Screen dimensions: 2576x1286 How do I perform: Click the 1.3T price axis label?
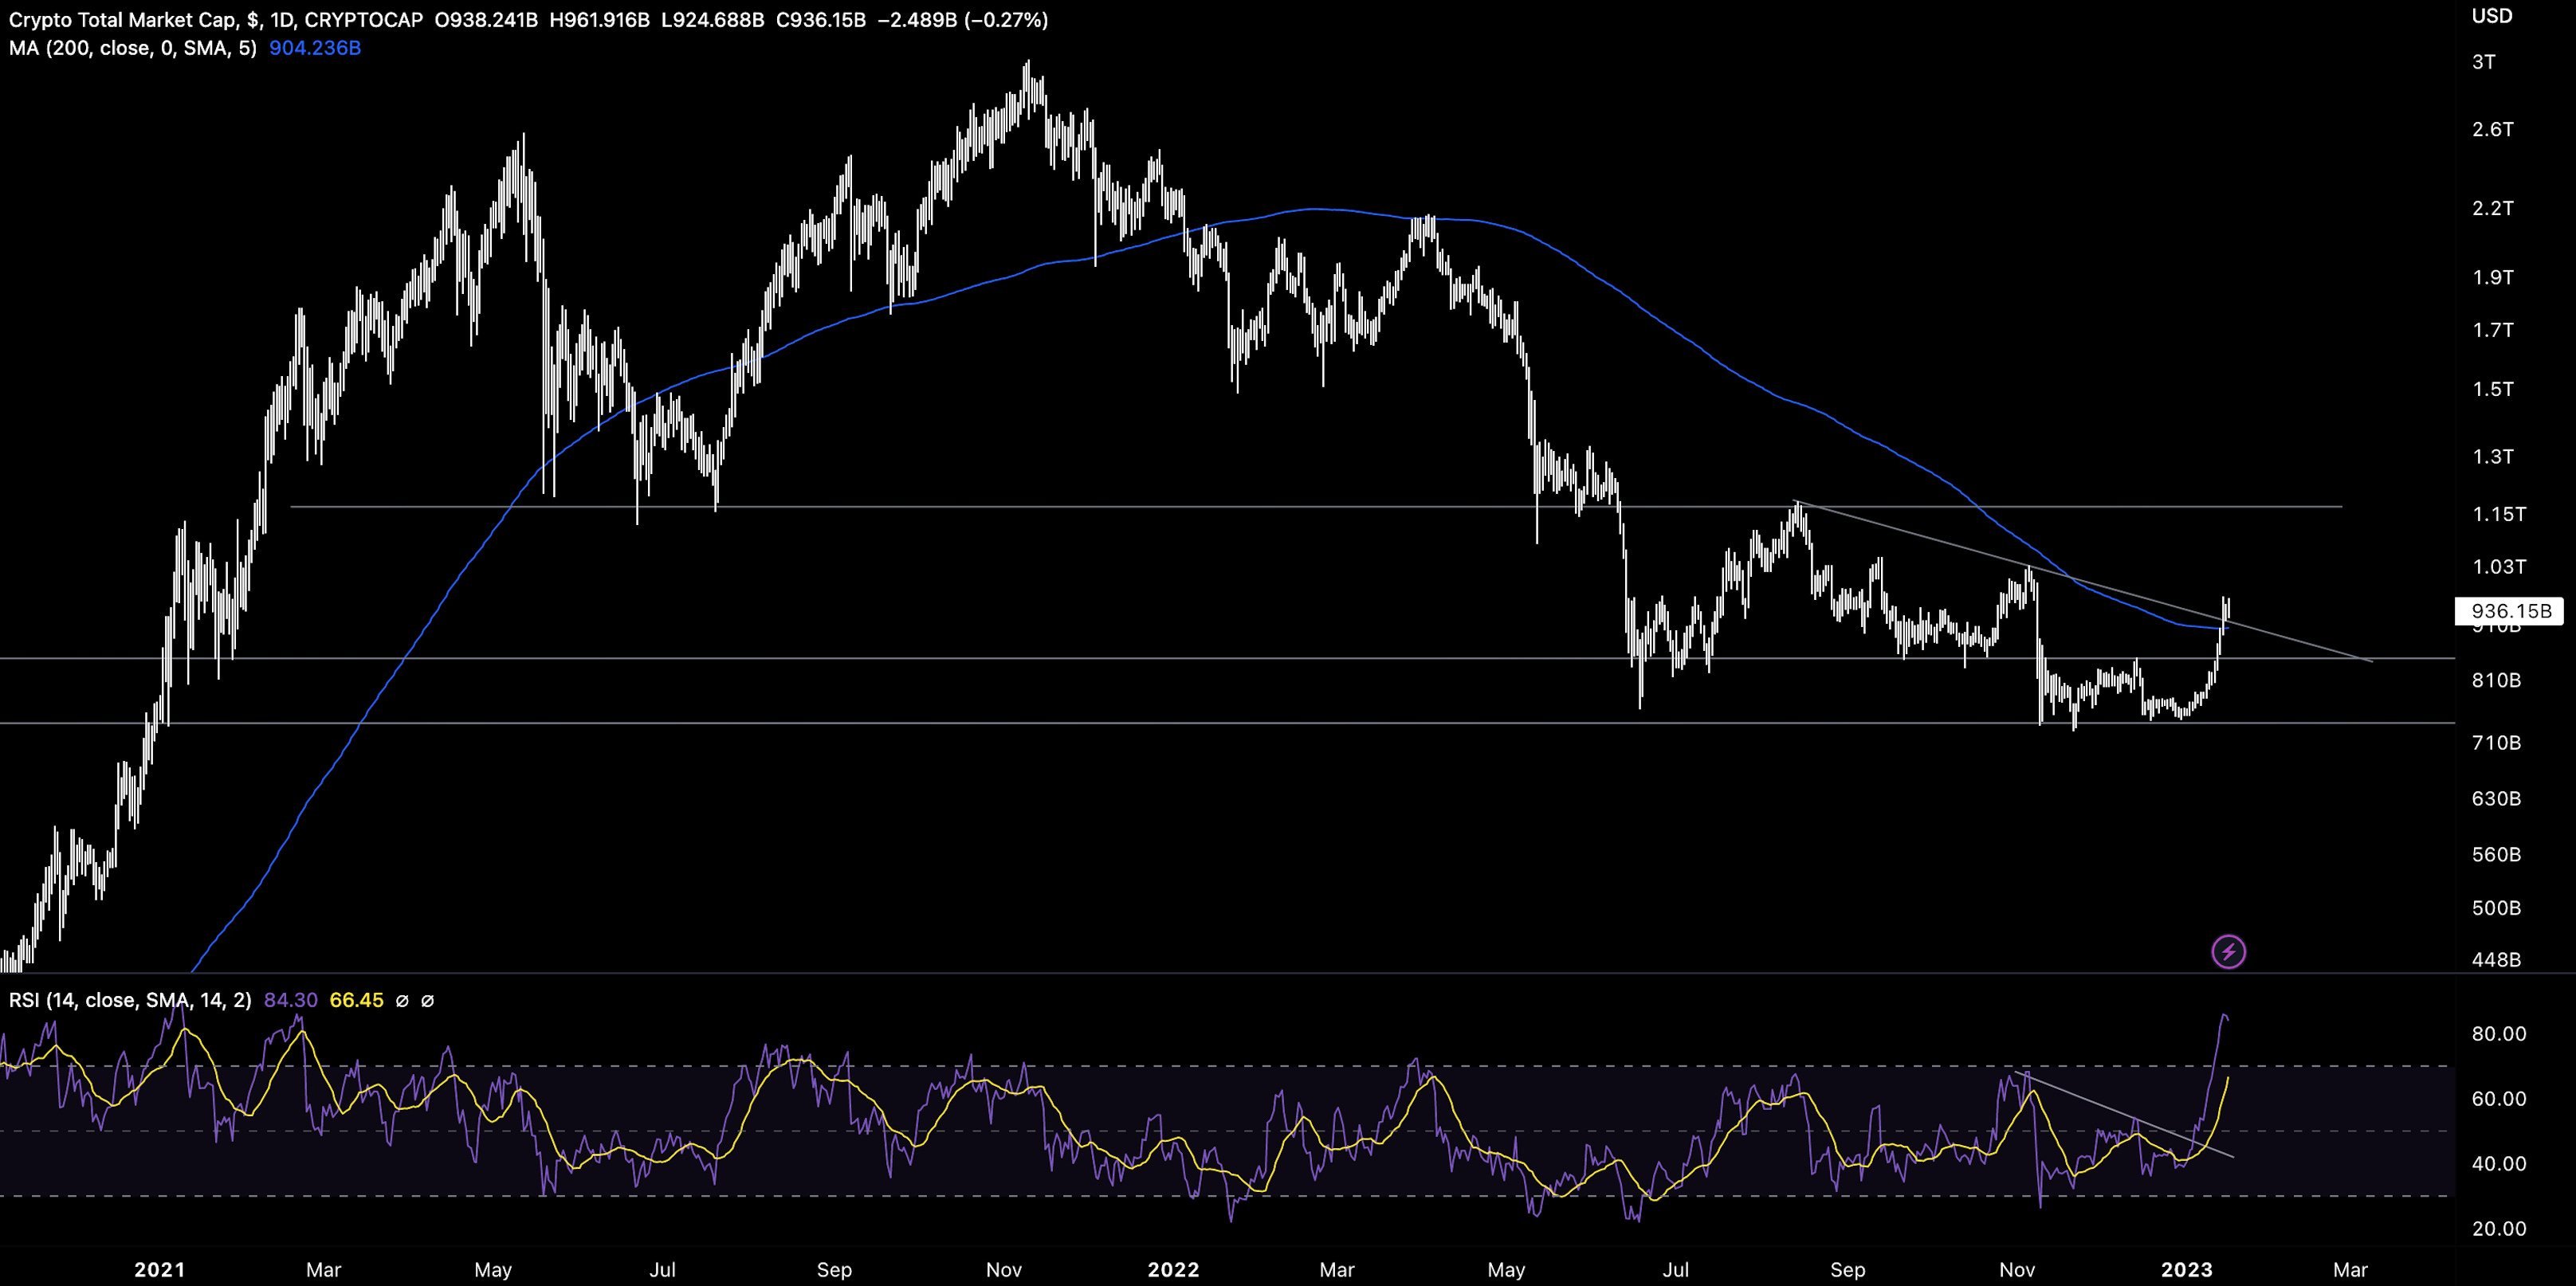(x=2492, y=457)
